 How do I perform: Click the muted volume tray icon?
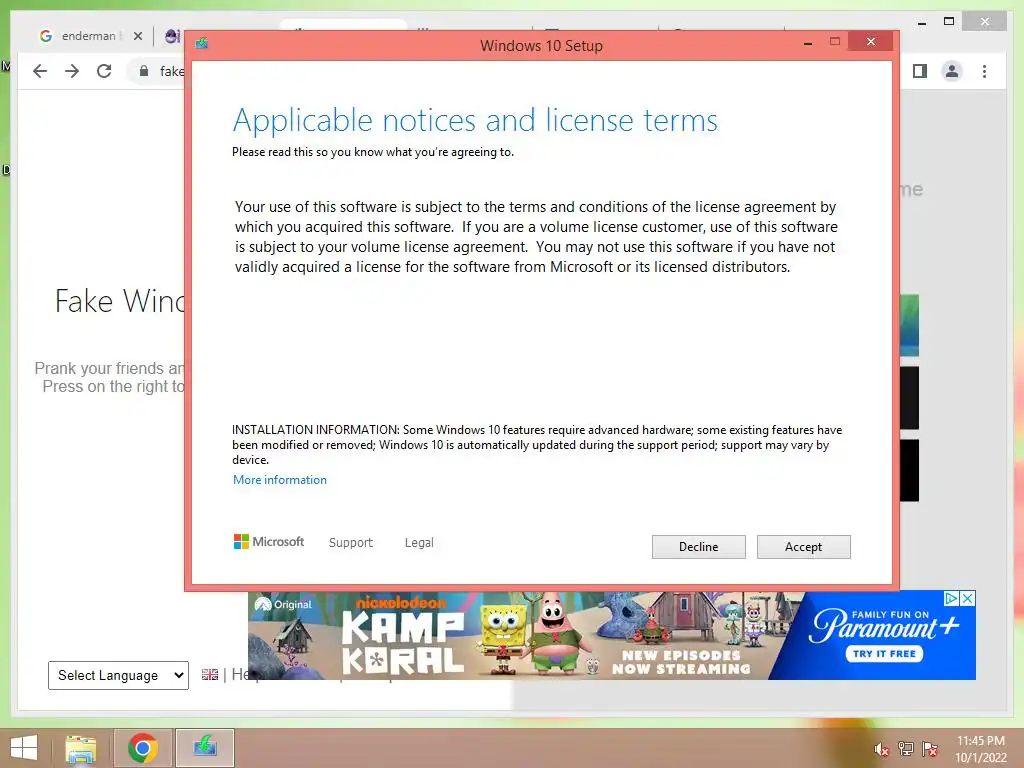[881, 750]
